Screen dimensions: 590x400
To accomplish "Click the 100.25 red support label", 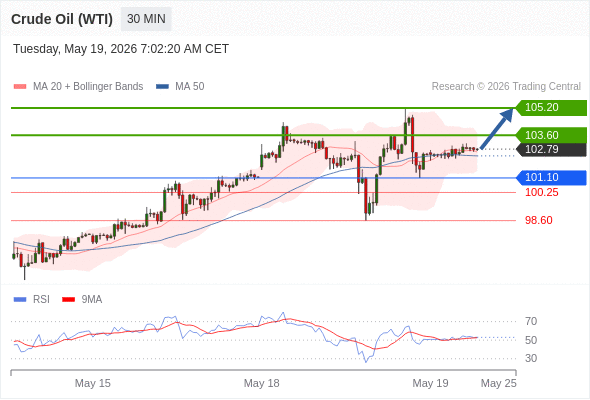I will (541, 192).
